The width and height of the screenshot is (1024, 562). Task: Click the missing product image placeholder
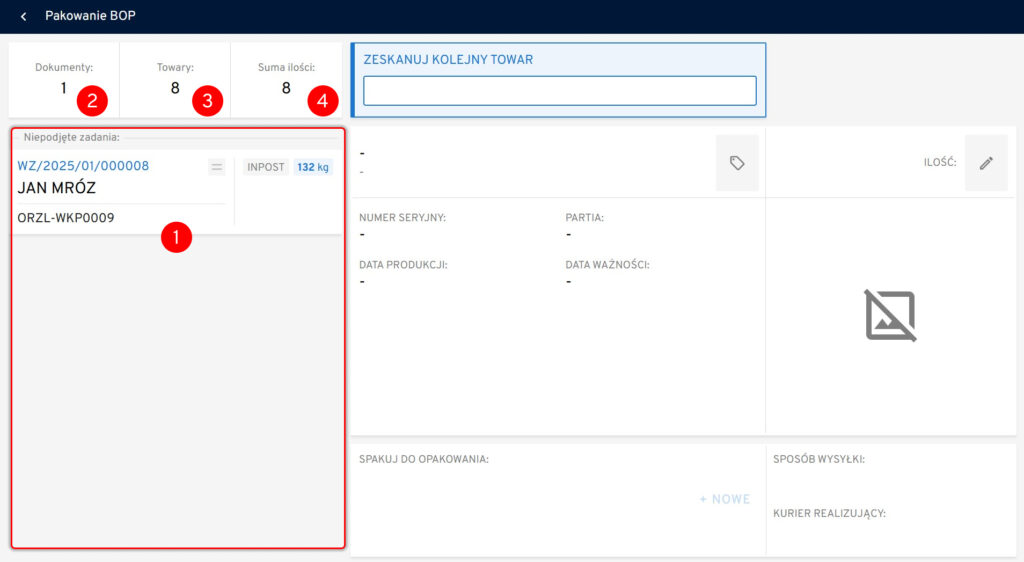click(890, 315)
